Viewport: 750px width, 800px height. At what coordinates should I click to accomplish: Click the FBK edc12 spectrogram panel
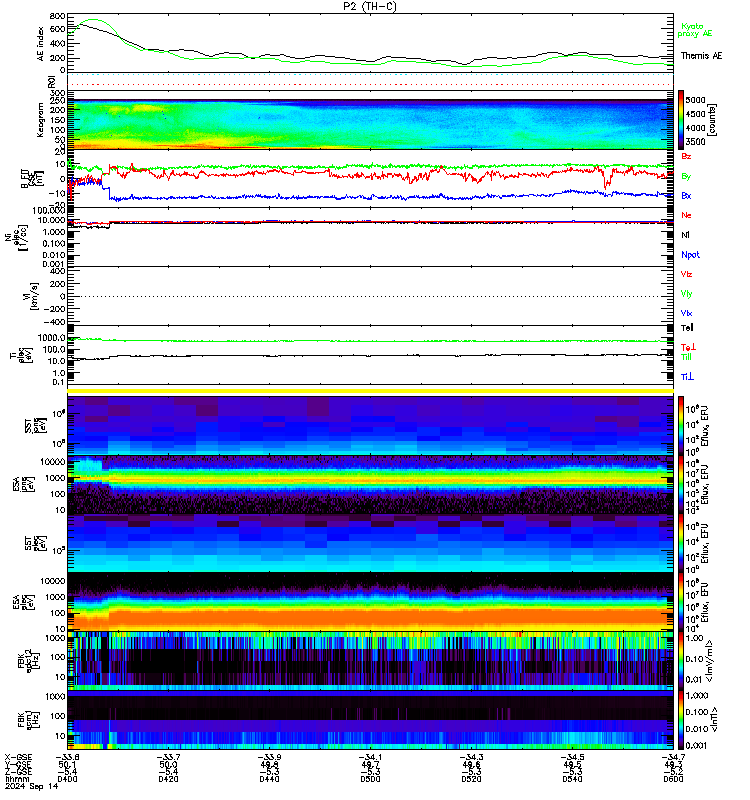pos(370,661)
